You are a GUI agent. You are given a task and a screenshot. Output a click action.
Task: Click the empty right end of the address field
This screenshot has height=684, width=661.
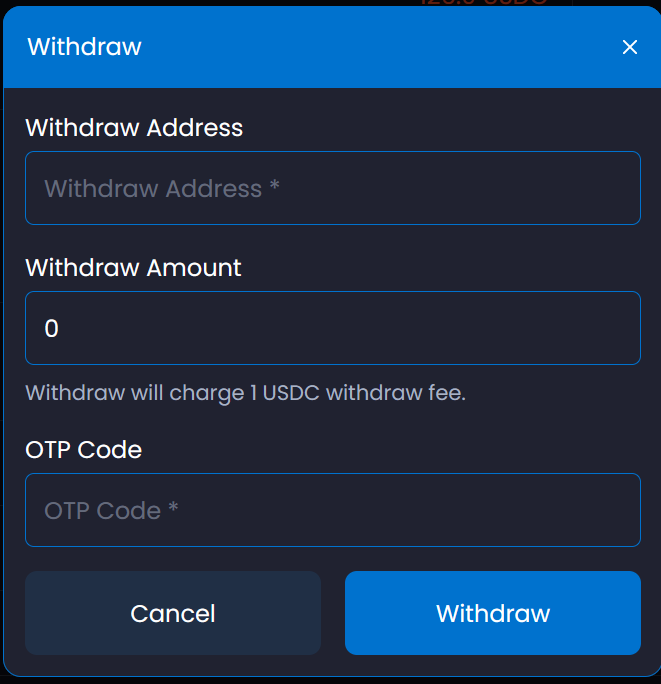(x=580, y=188)
